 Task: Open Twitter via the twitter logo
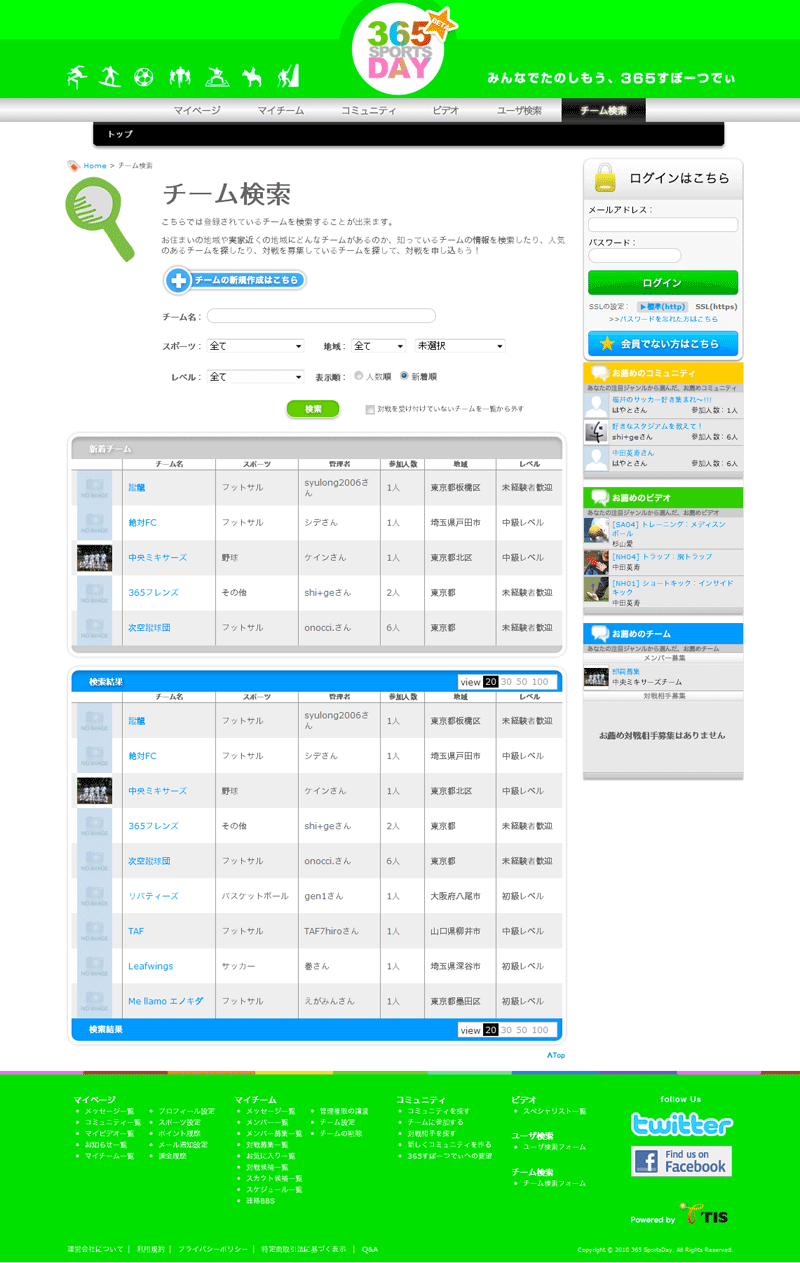(682, 1125)
